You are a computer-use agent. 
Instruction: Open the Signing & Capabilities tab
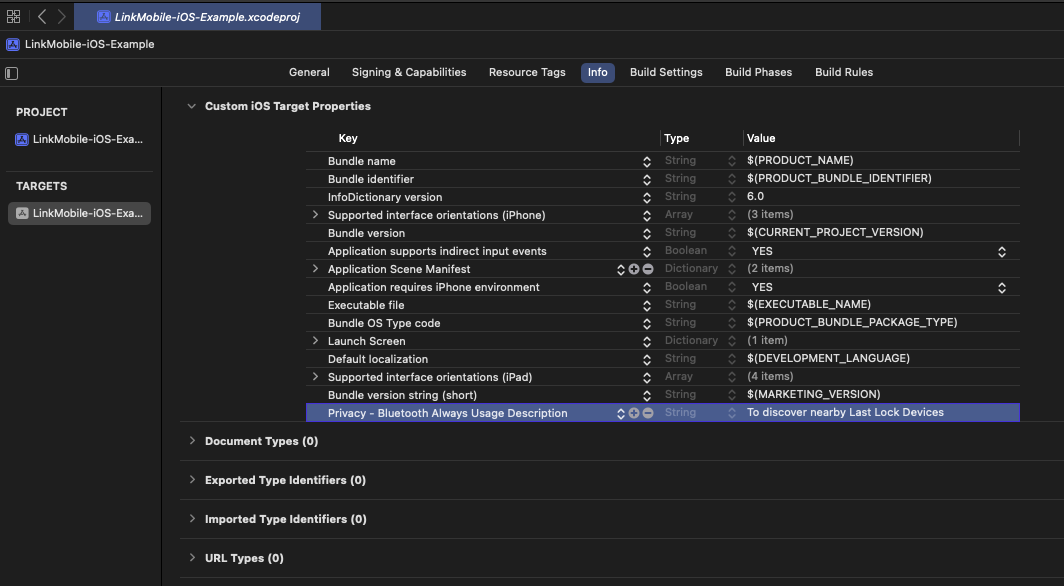pyautogui.click(x=409, y=73)
